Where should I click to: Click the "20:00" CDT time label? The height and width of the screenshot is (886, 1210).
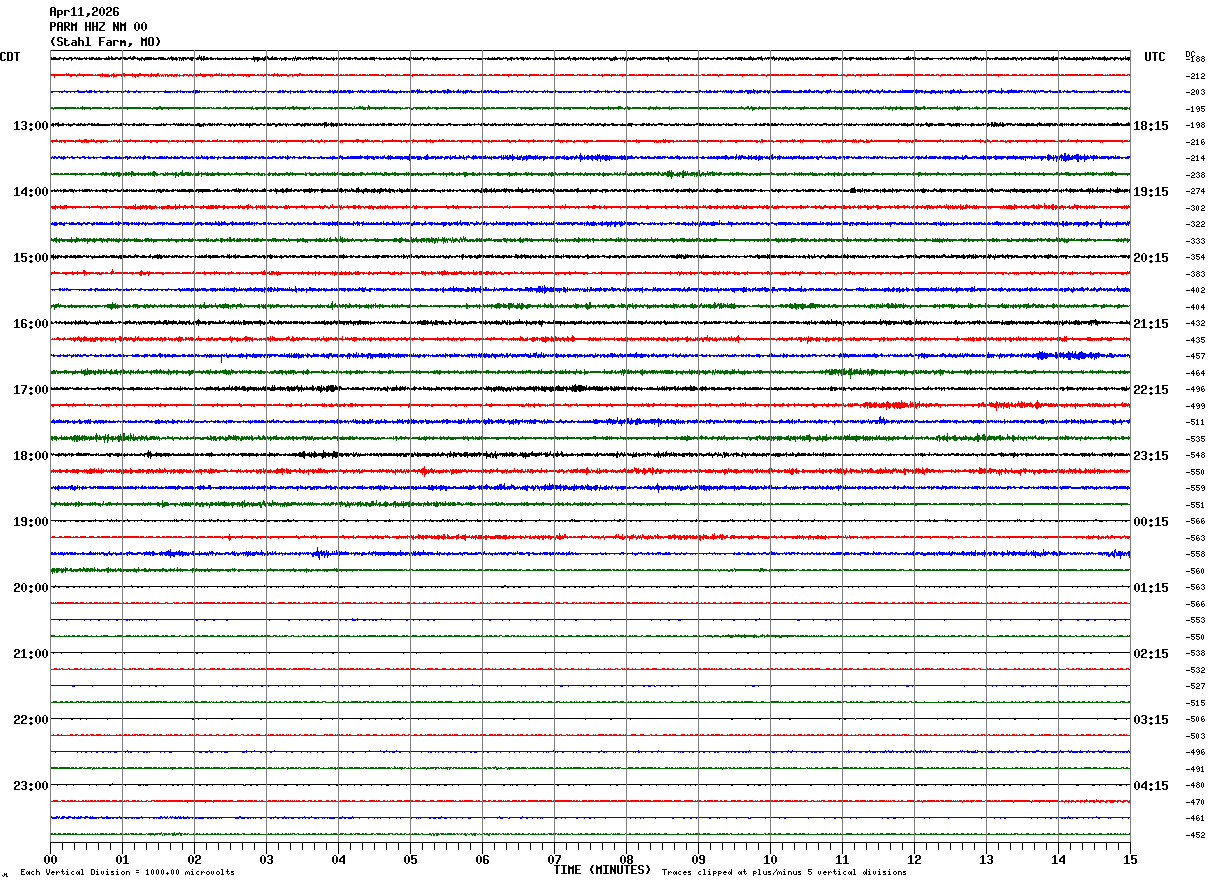coord(31,588)
